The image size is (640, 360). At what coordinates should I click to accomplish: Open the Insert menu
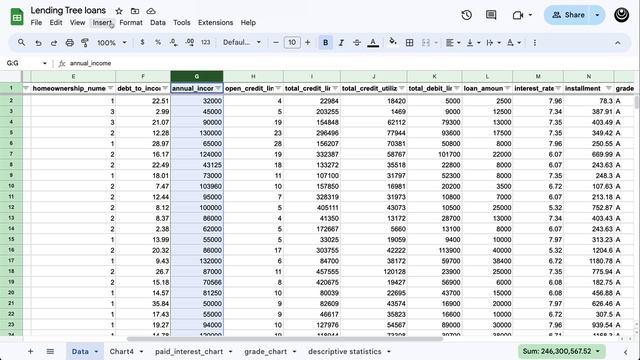[x=102, y=22]
